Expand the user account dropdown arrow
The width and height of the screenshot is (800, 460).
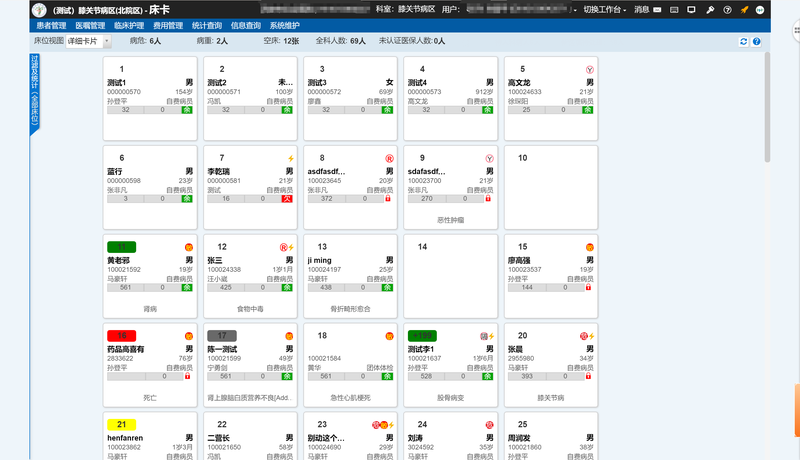pyautogui.click(x=575, y=10)
